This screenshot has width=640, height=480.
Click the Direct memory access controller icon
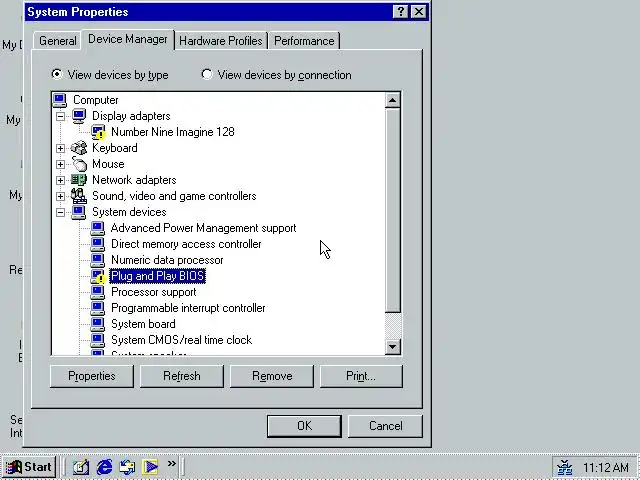click(x=98, y=244)
